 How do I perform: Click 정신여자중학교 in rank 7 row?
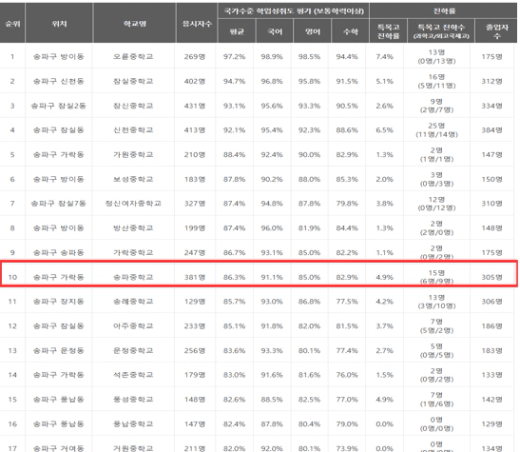[133, 203]
